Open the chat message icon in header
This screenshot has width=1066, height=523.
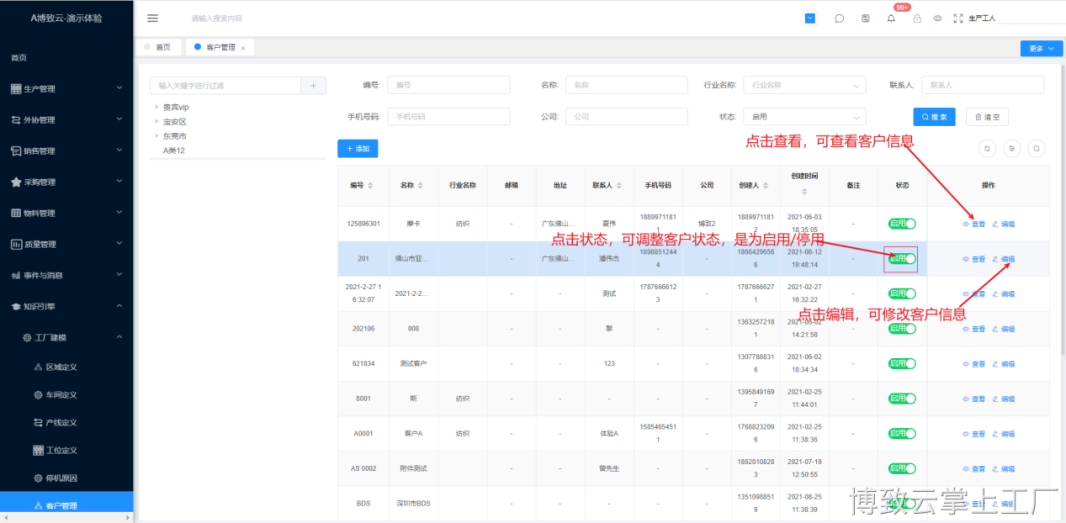point(839,19)
